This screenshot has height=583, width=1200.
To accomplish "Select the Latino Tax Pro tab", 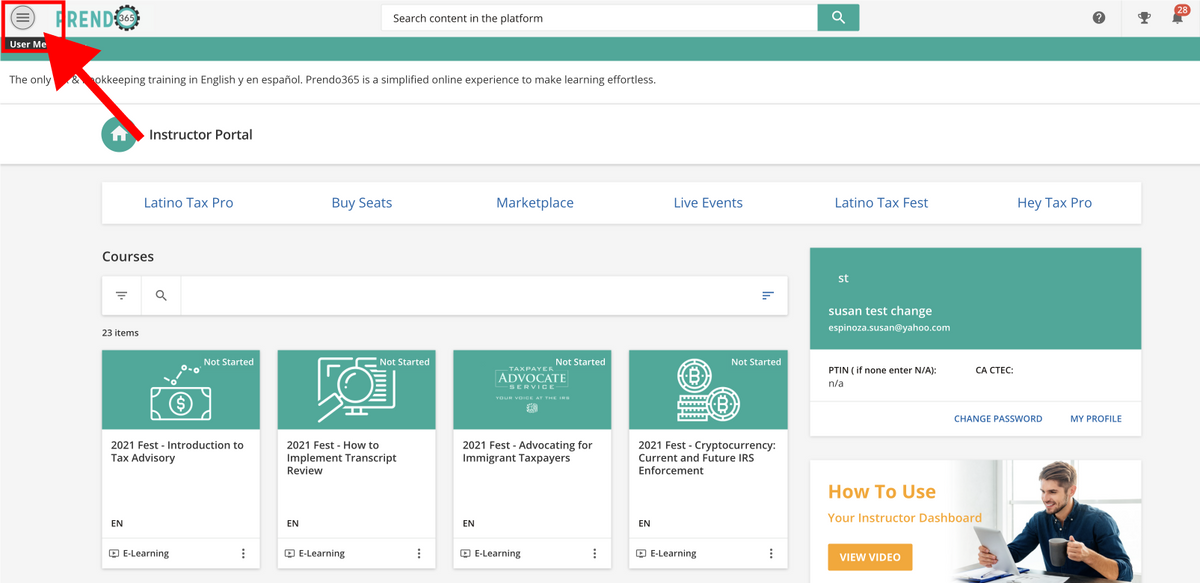I will [189, 203].
